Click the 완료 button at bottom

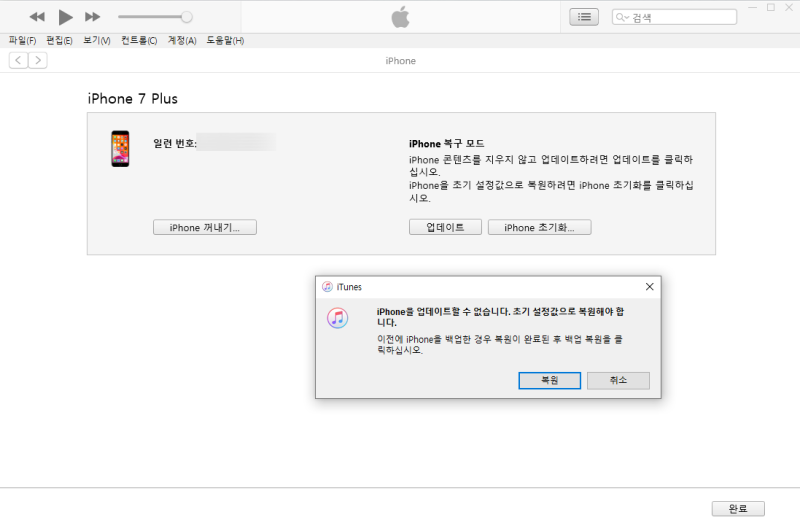pos(738,509)
